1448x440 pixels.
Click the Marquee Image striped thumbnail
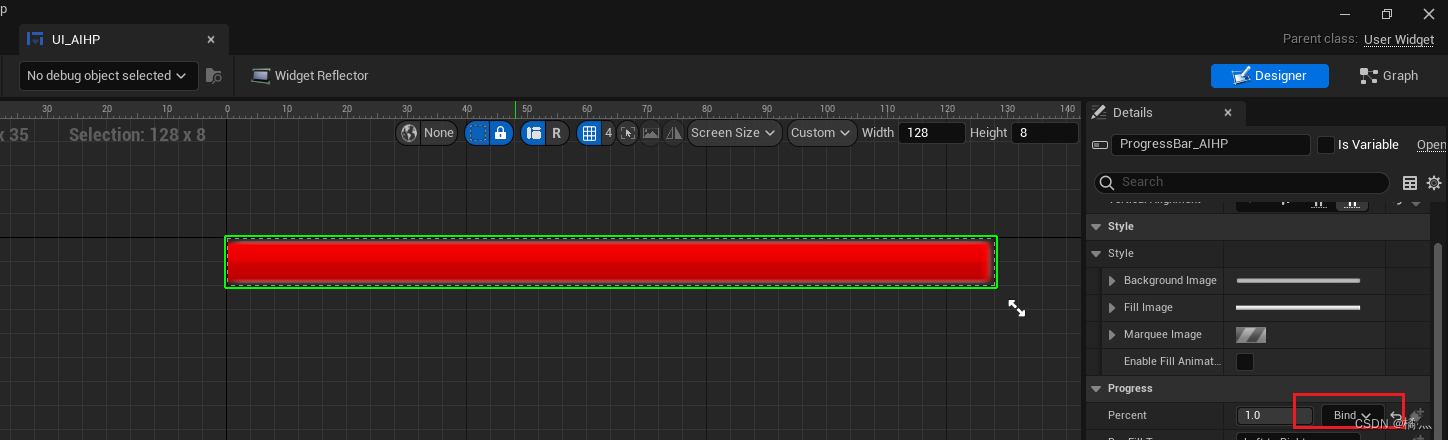(x=1251, y=334)
